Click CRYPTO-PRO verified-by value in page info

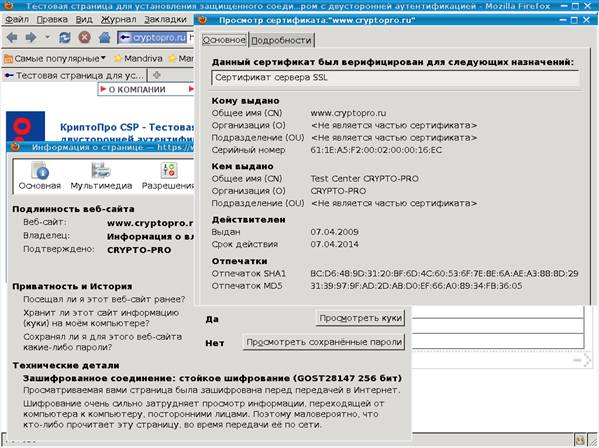point(139,250)
